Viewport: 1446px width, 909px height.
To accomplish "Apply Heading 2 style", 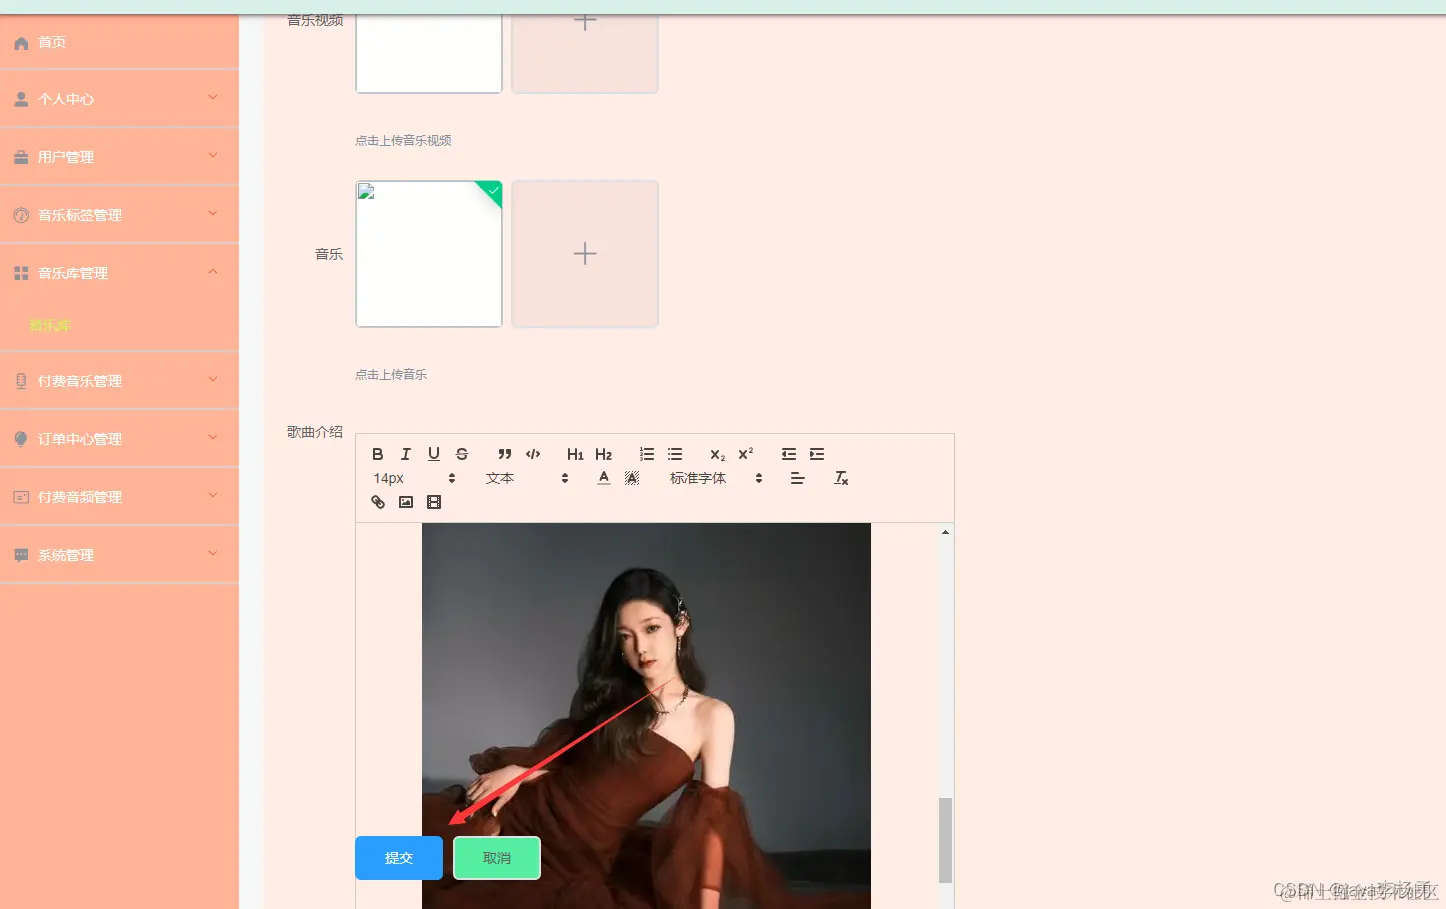I will click(x=603, y=454).
